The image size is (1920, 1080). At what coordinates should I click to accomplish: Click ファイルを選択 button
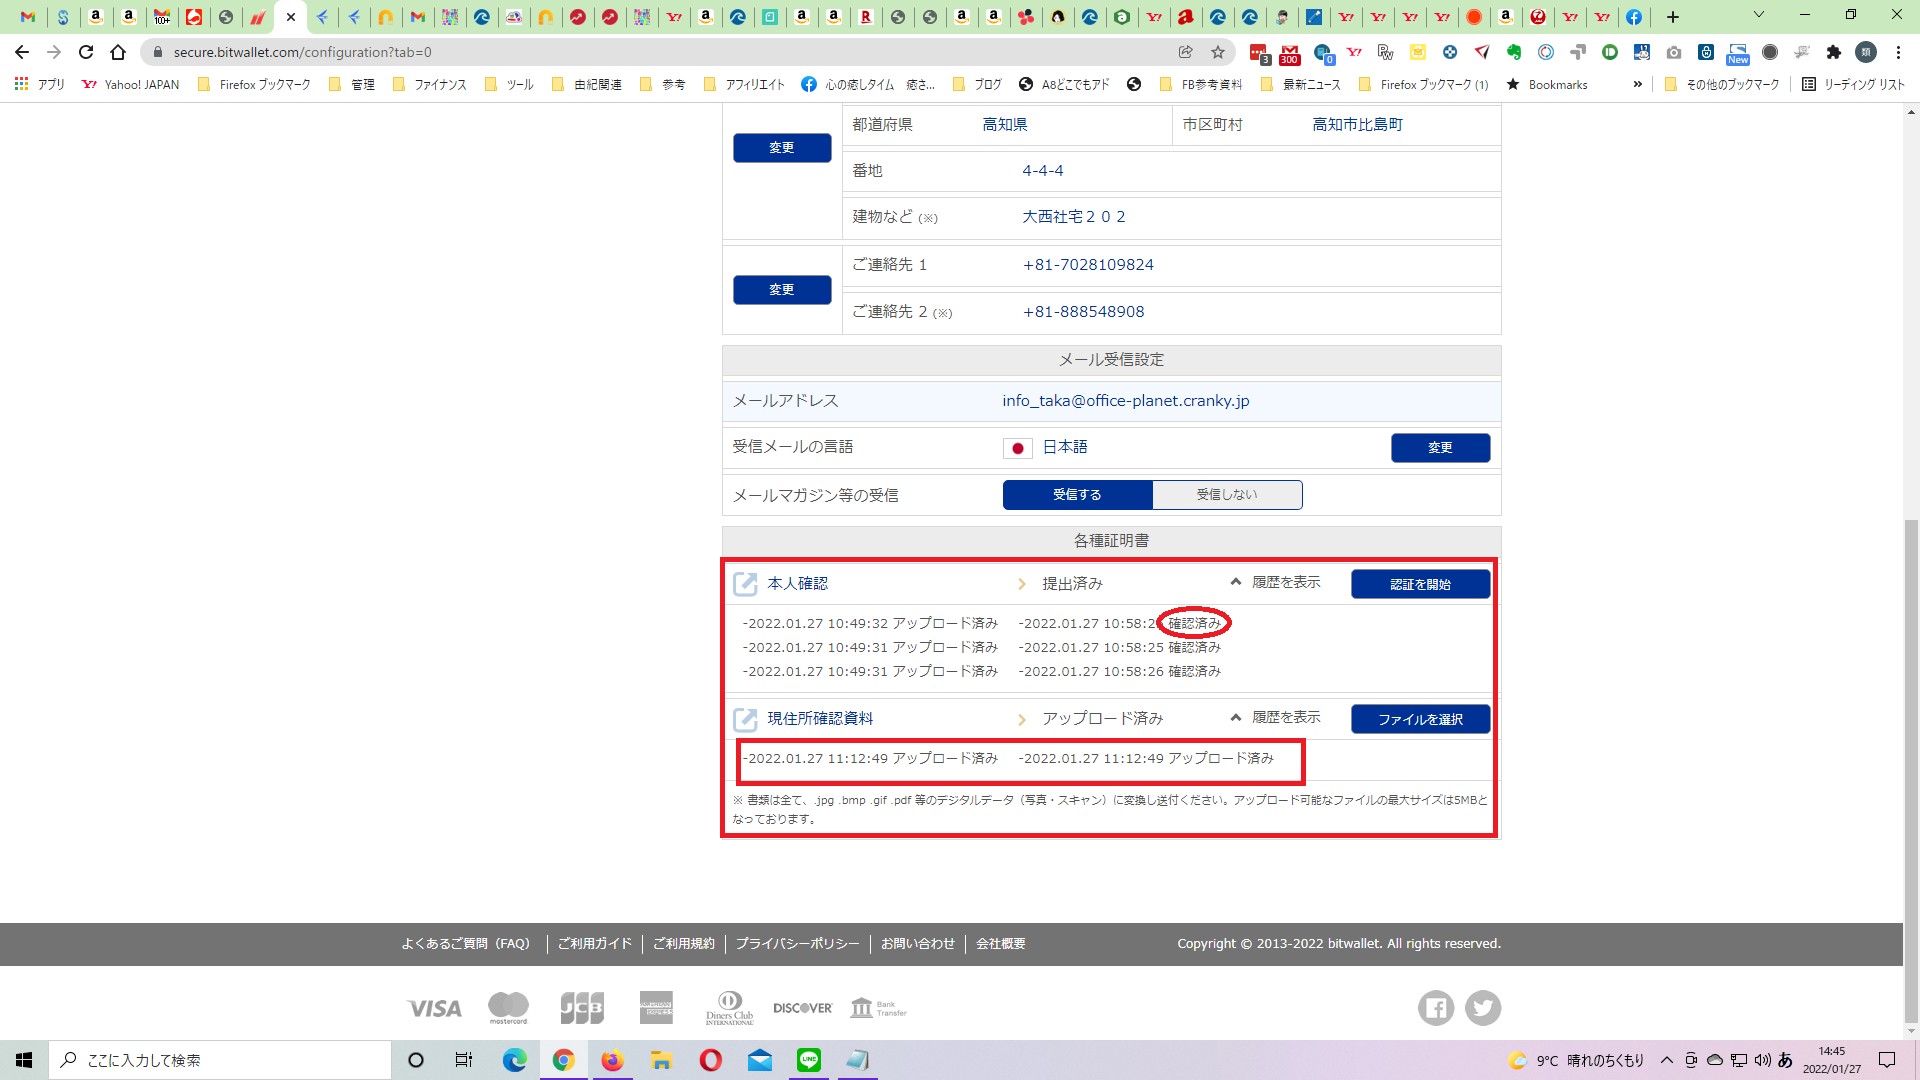(x=1420, y=719)
